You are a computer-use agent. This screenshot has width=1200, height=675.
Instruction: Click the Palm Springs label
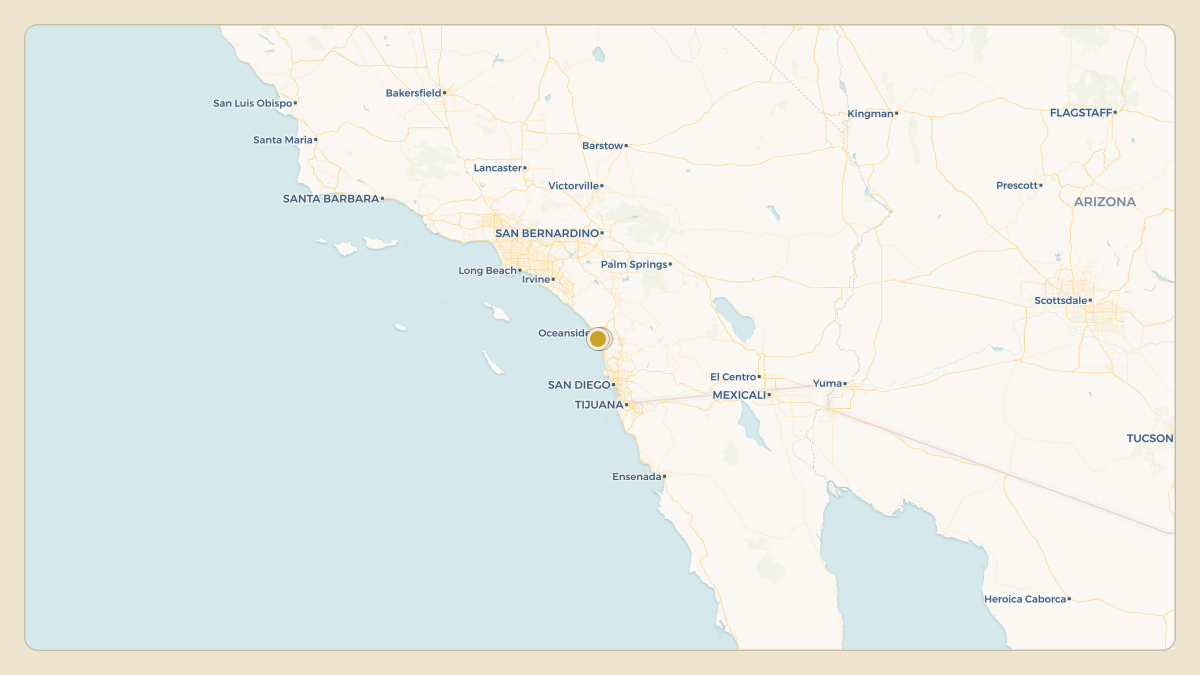(x=634, y=265)
